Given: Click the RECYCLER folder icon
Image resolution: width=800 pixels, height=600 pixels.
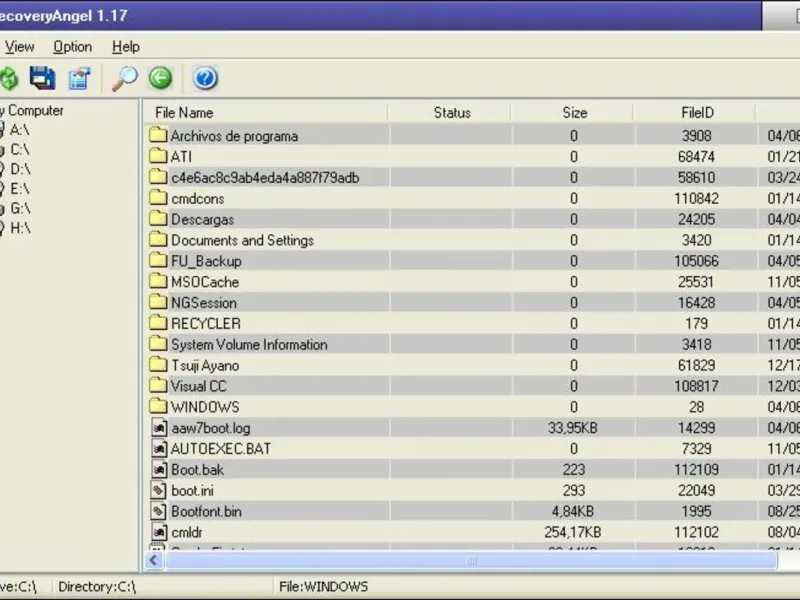Looking at the screenshot, I should click(158, 323).
